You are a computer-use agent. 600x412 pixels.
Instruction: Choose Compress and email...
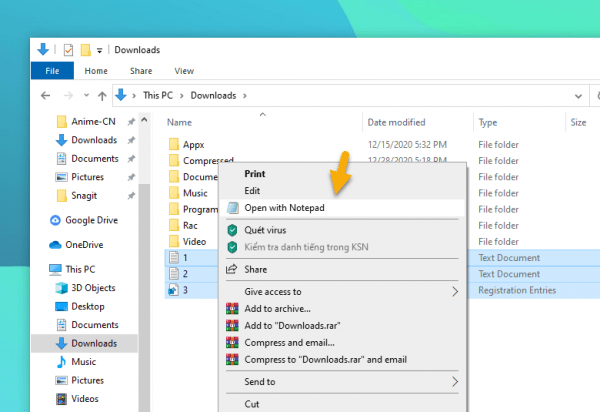click(x=289, y=342)
